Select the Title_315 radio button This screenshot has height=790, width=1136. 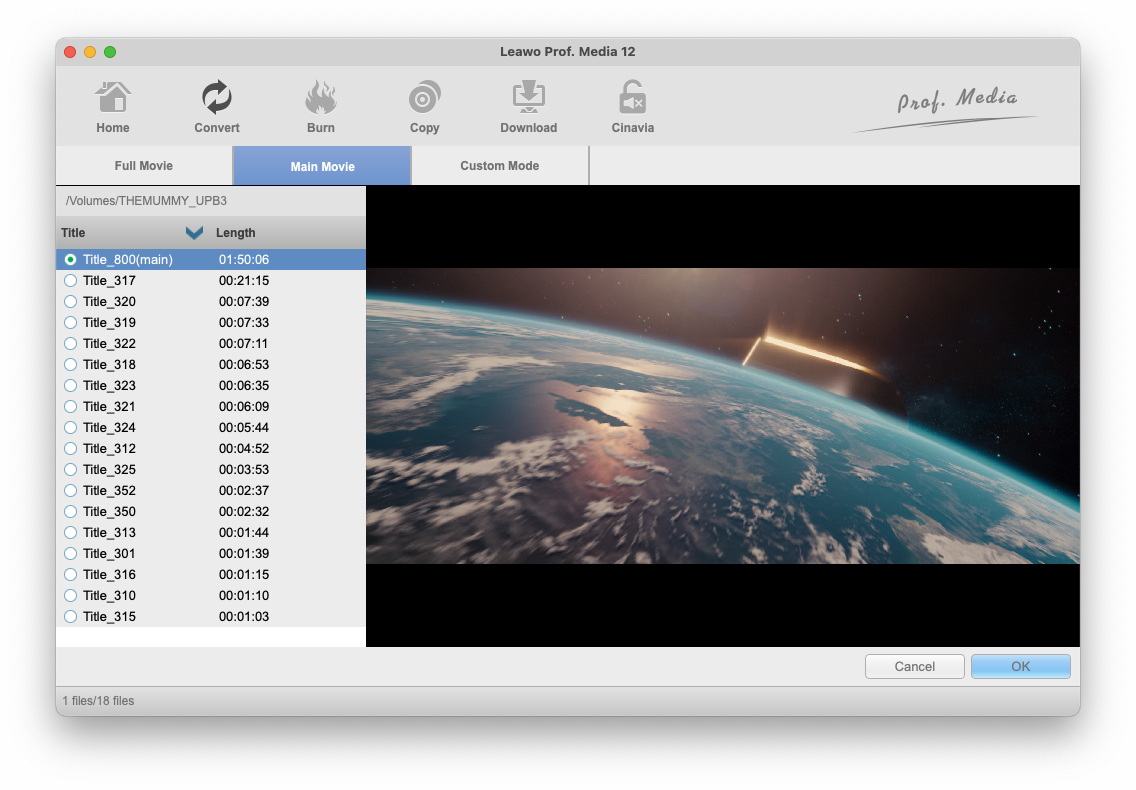70,617
